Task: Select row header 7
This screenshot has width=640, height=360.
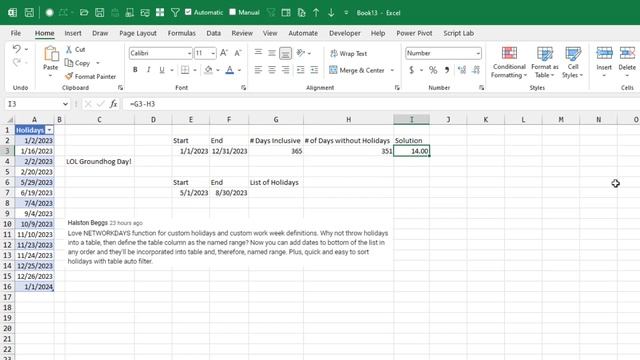Action: click(7, 193)
